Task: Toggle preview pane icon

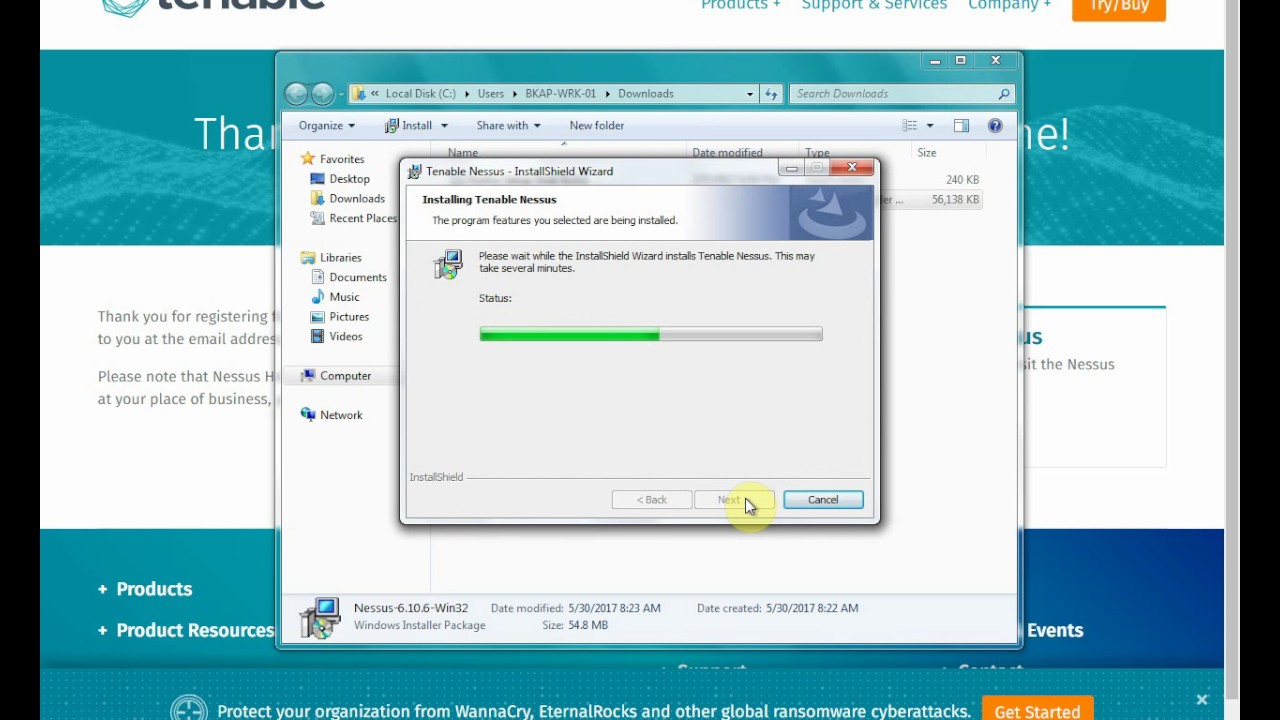Action: (961, 126)
